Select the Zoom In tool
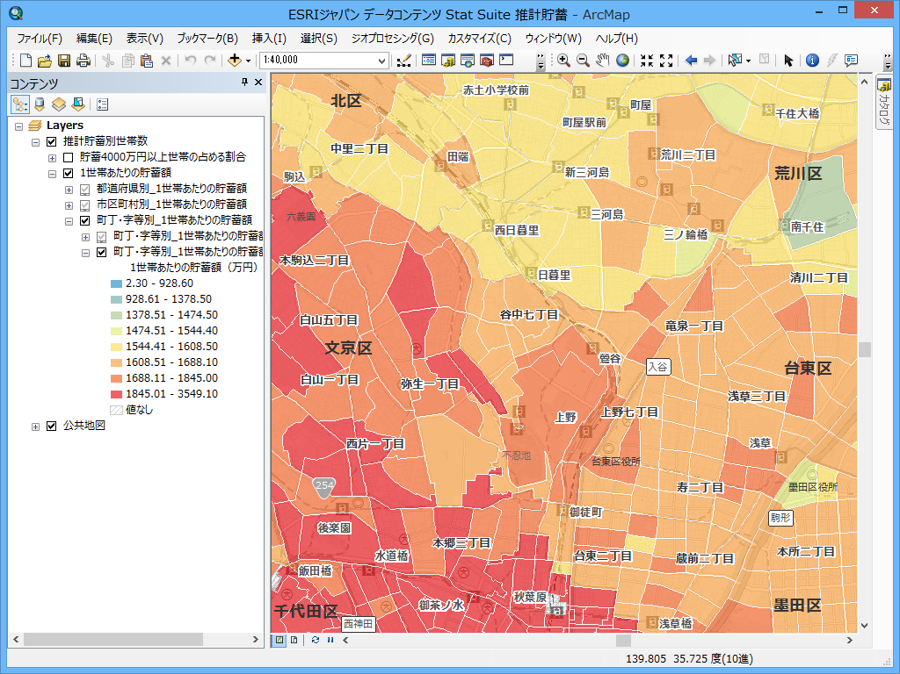Image resolution: width=900 pixels, height=674 pixels. coord(563,60)
